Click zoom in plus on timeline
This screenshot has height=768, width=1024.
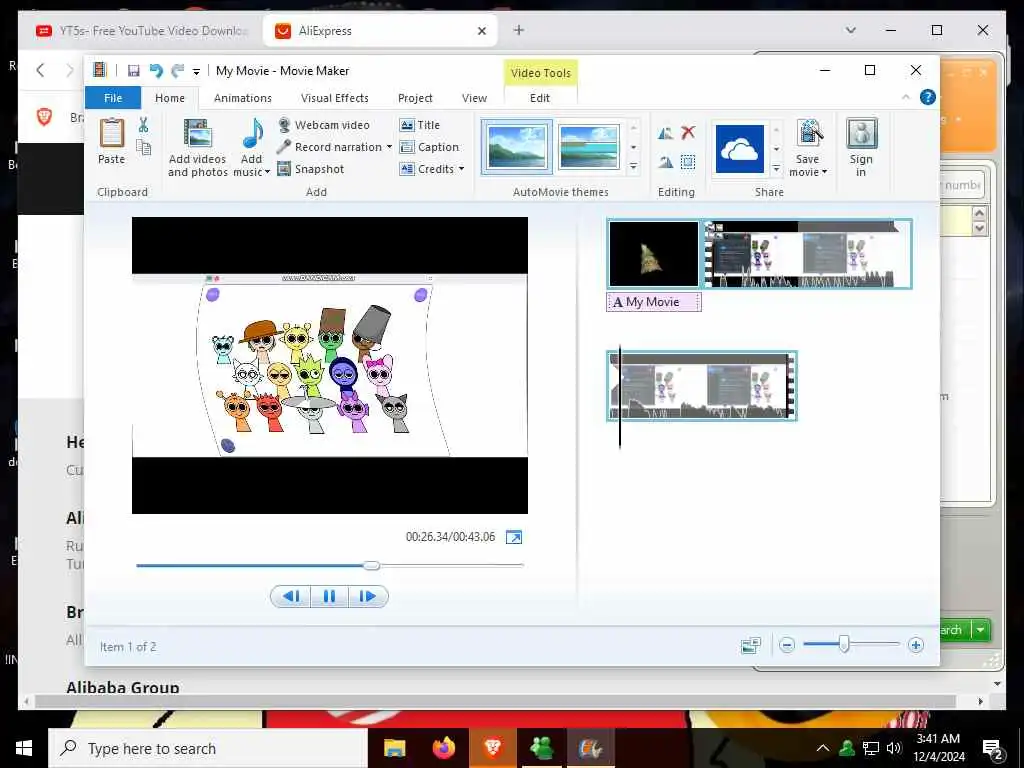pos(916,645)
